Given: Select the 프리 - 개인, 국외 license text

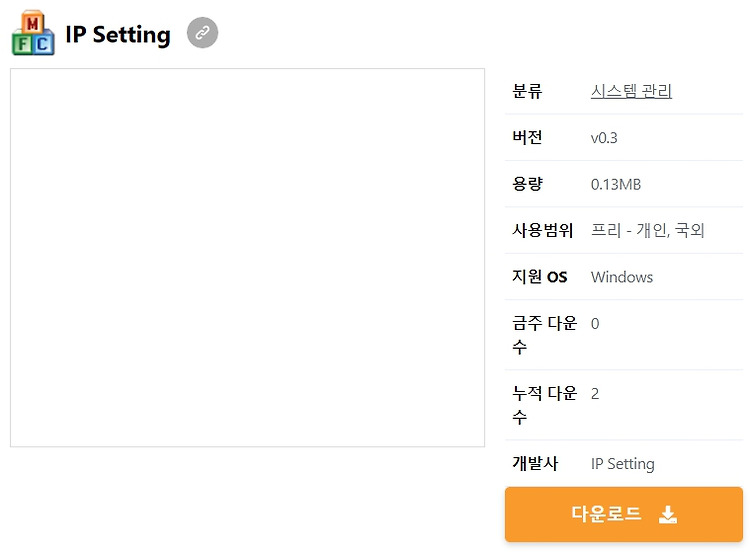Looking at the screenshot, I should [648, 230].
